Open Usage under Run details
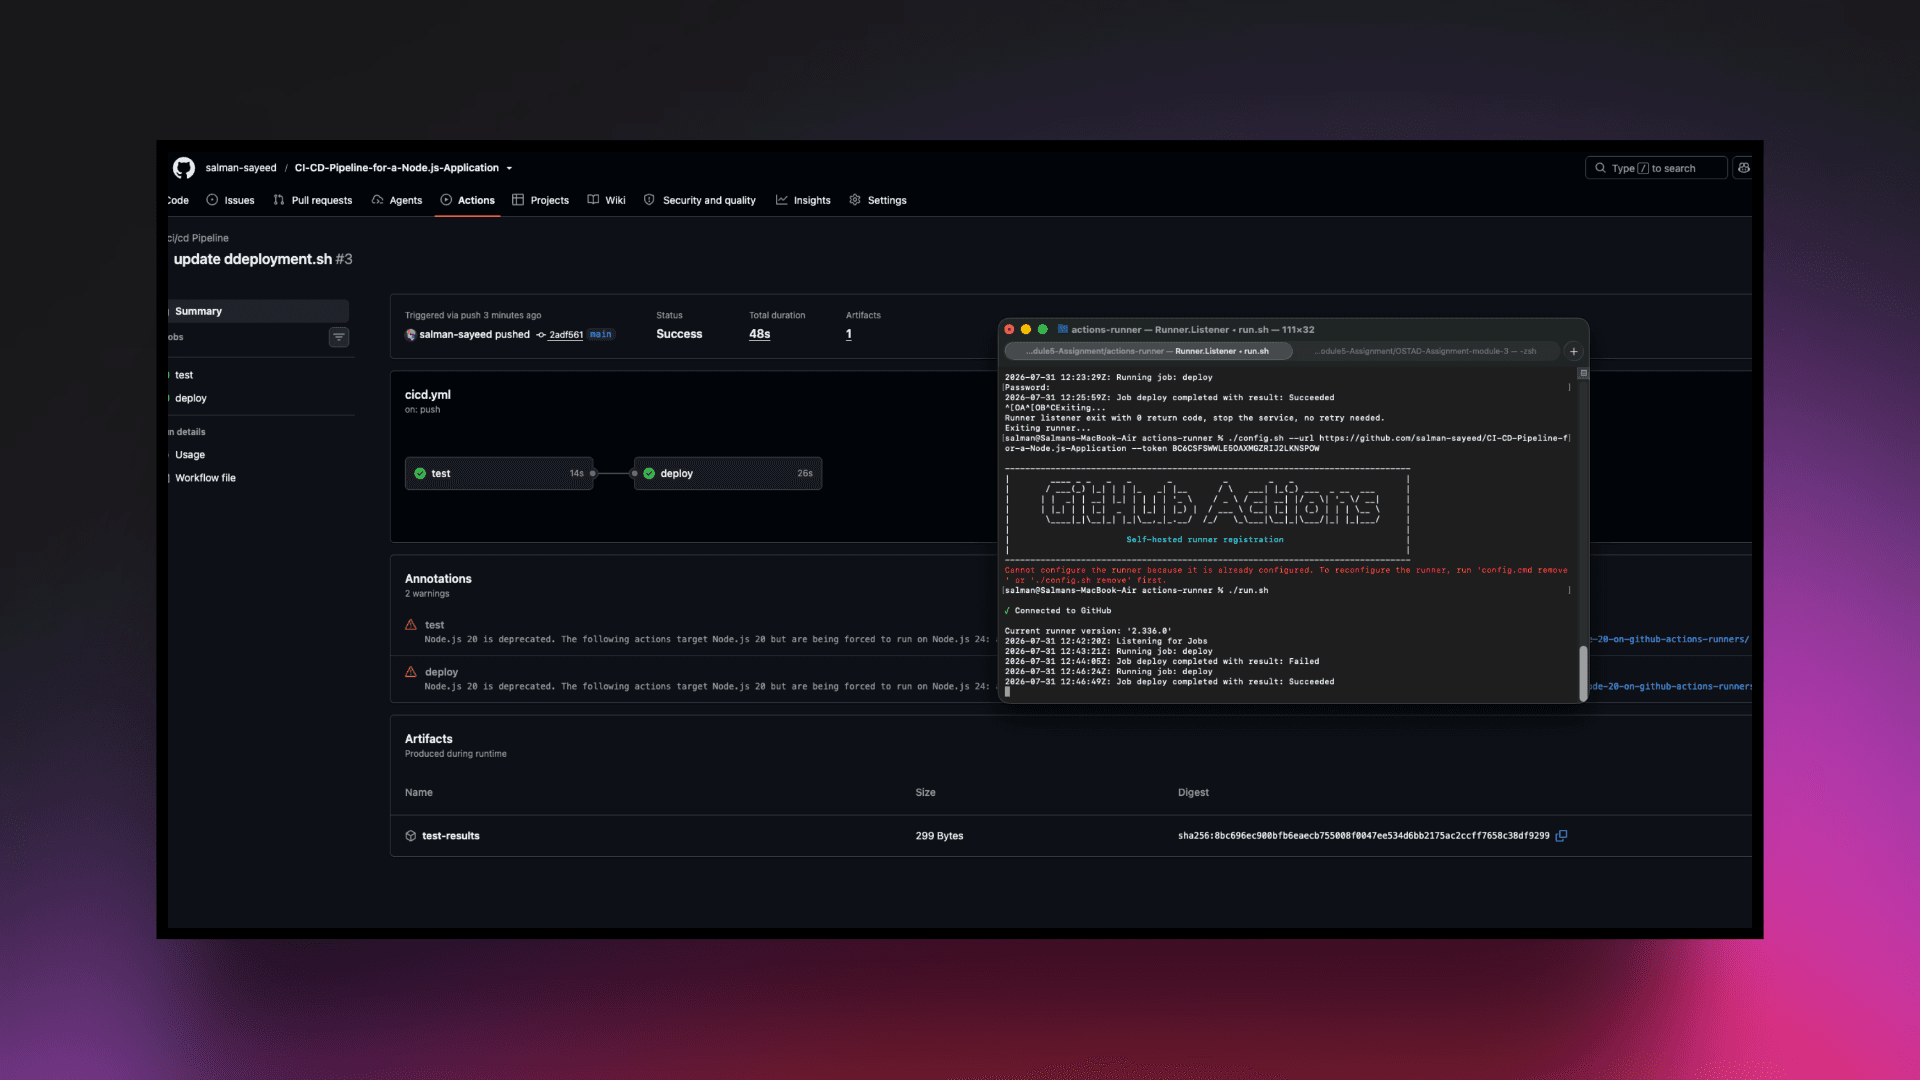The width and height of the screenshot is (1920, 1080). tap(190, 455)
